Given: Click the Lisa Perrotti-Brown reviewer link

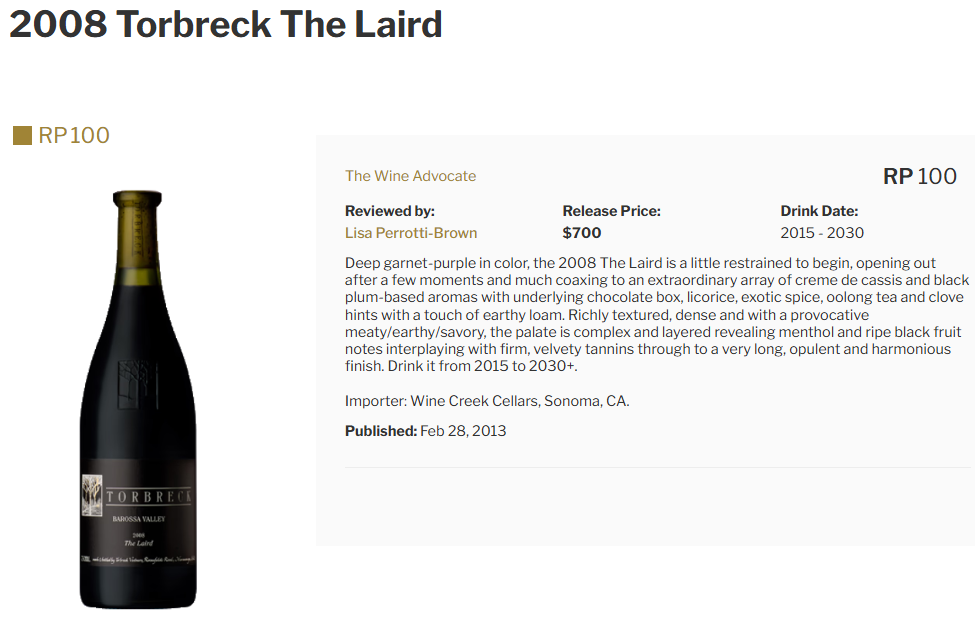Looking at the screenshot, I should (x=411, y=233).
